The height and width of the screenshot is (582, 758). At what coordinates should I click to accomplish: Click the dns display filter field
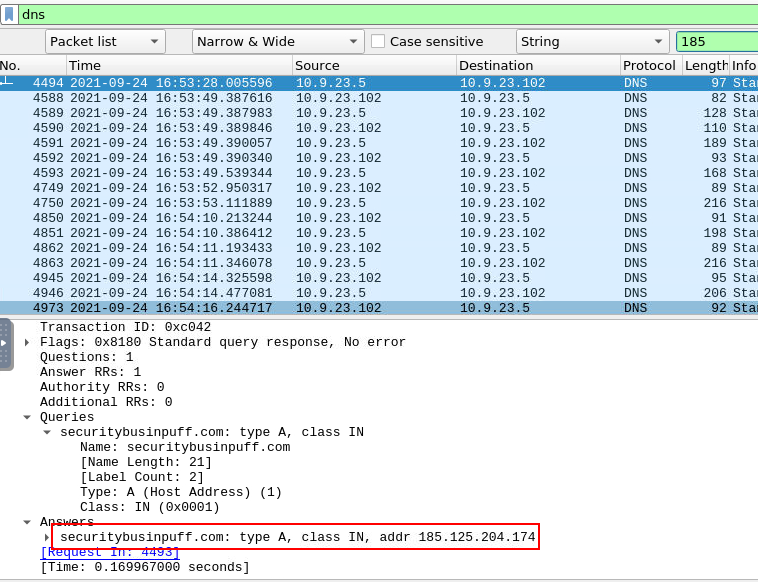[380, 14]
